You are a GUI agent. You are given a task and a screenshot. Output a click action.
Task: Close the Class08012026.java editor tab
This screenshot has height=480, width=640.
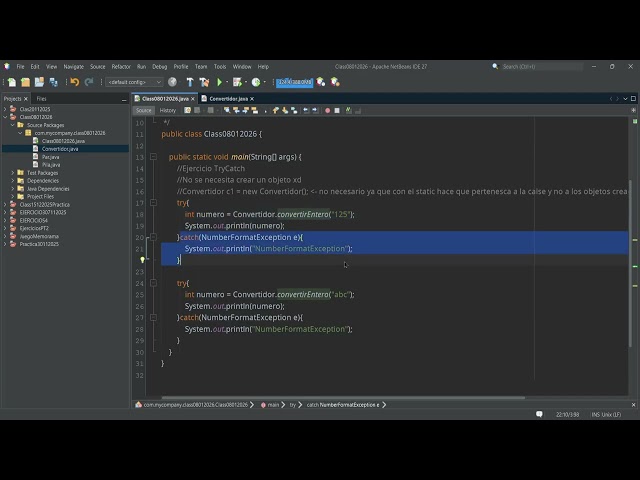tap(193, 99)
